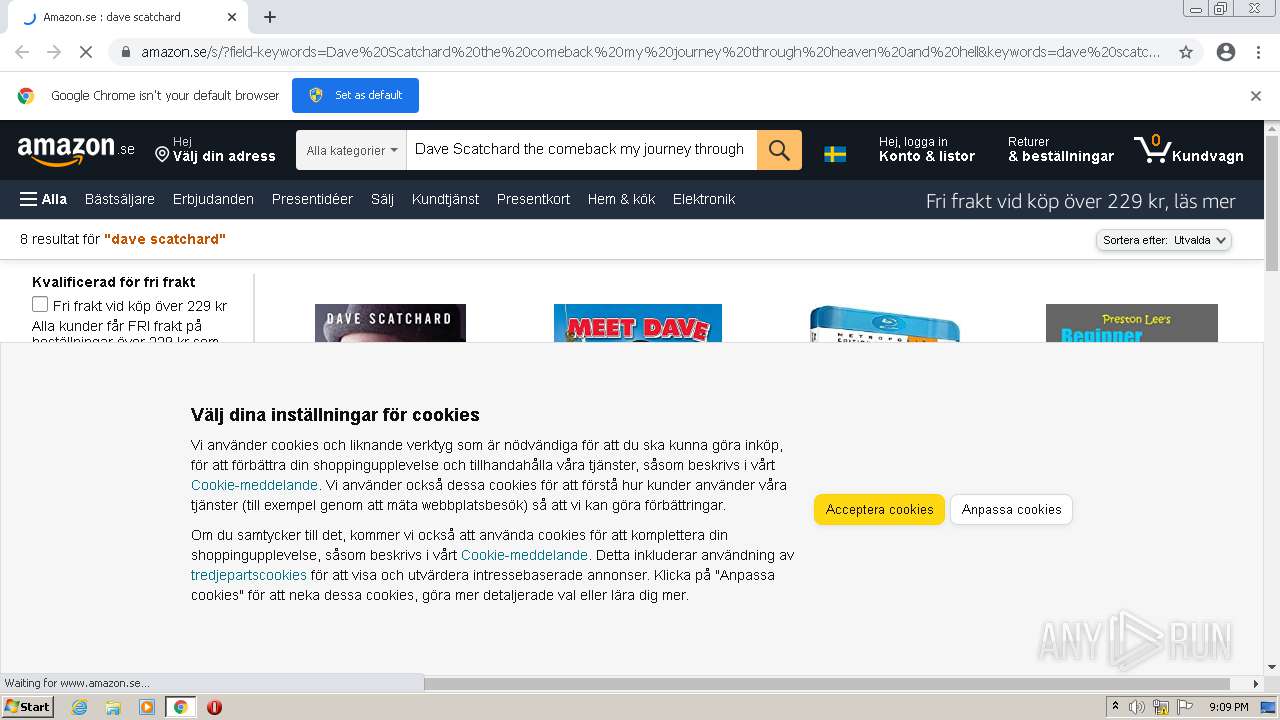Open Internet Explorer from the taskbar
The width and height of the screenshot is (1280, 720).
click(x=79, y=707)
